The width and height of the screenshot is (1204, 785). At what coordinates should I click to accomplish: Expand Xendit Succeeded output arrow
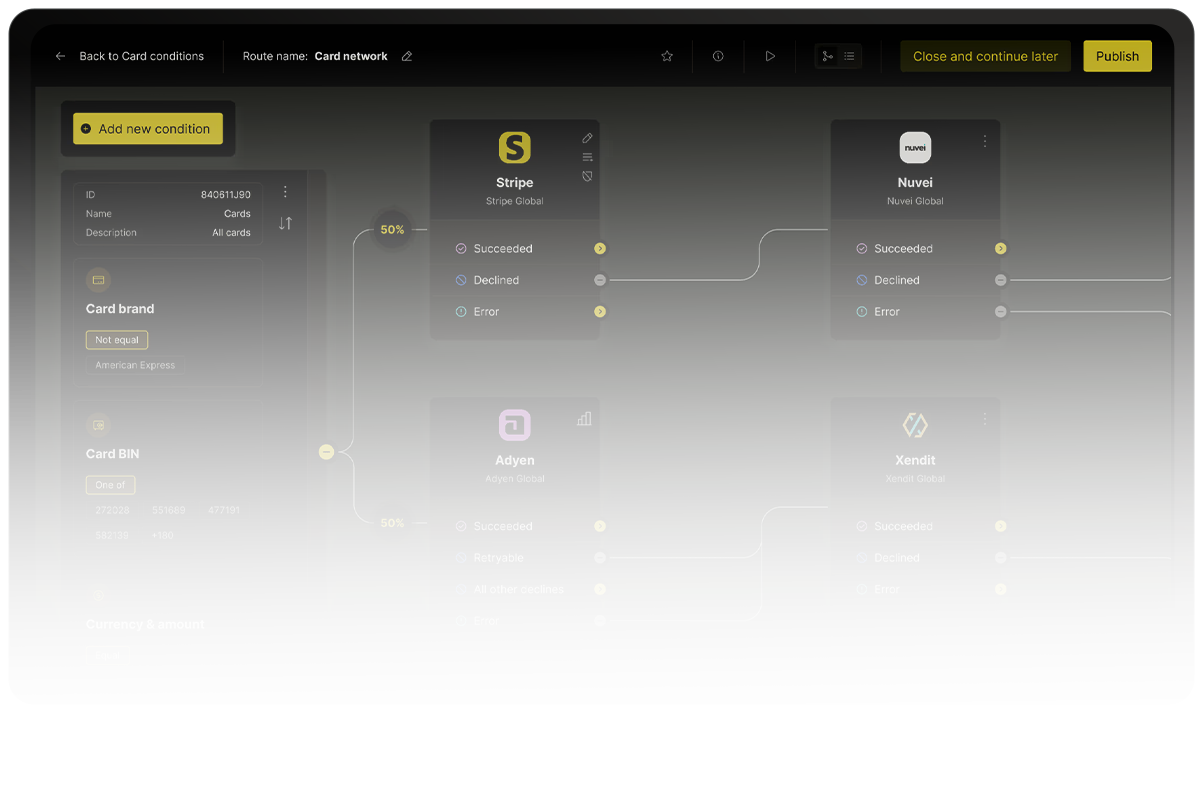click(1000, 526)
